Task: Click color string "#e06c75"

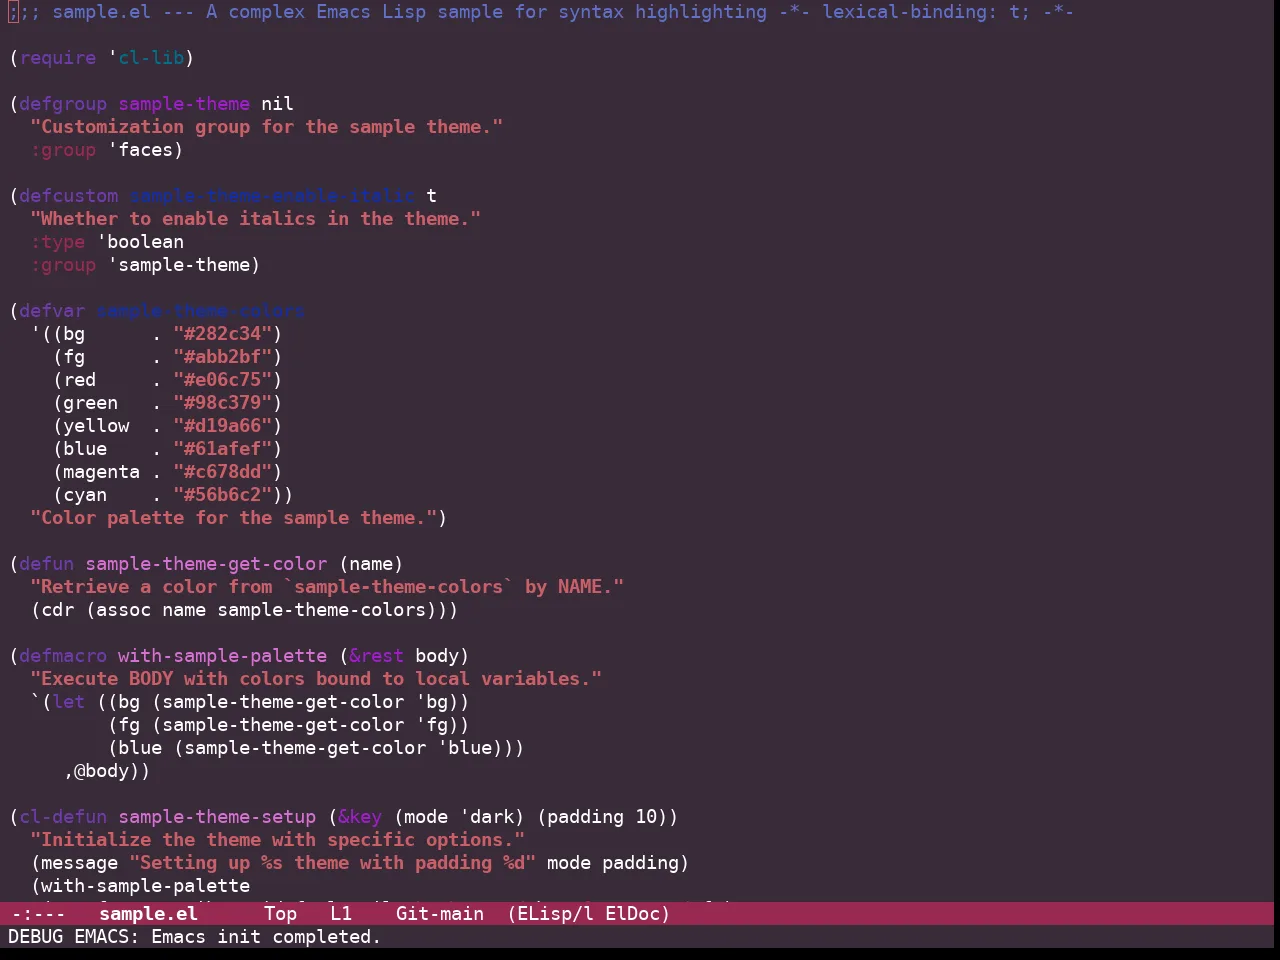Action: [223, 380]
